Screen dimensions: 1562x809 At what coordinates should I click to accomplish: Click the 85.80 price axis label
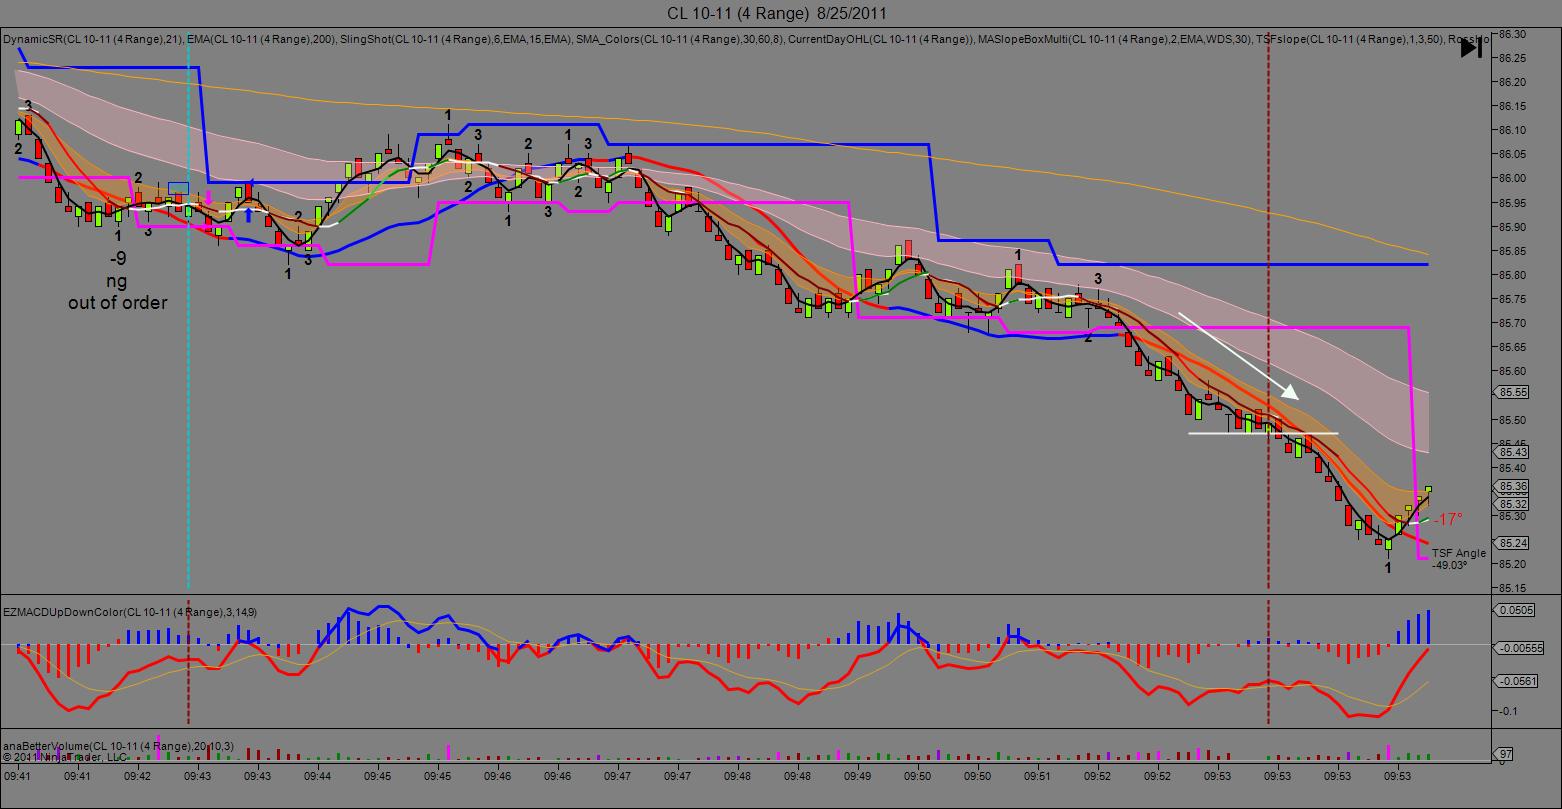1511,275
